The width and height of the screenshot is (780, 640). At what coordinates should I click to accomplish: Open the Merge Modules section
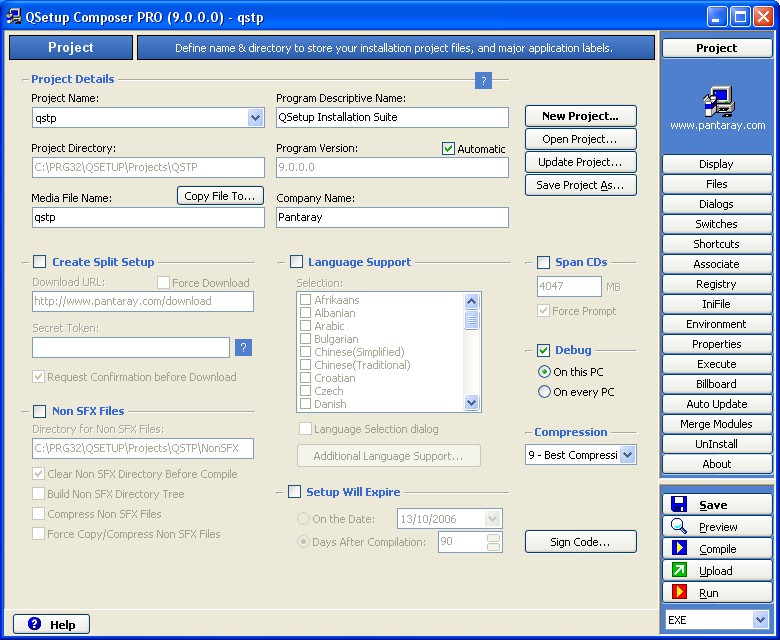716,424
